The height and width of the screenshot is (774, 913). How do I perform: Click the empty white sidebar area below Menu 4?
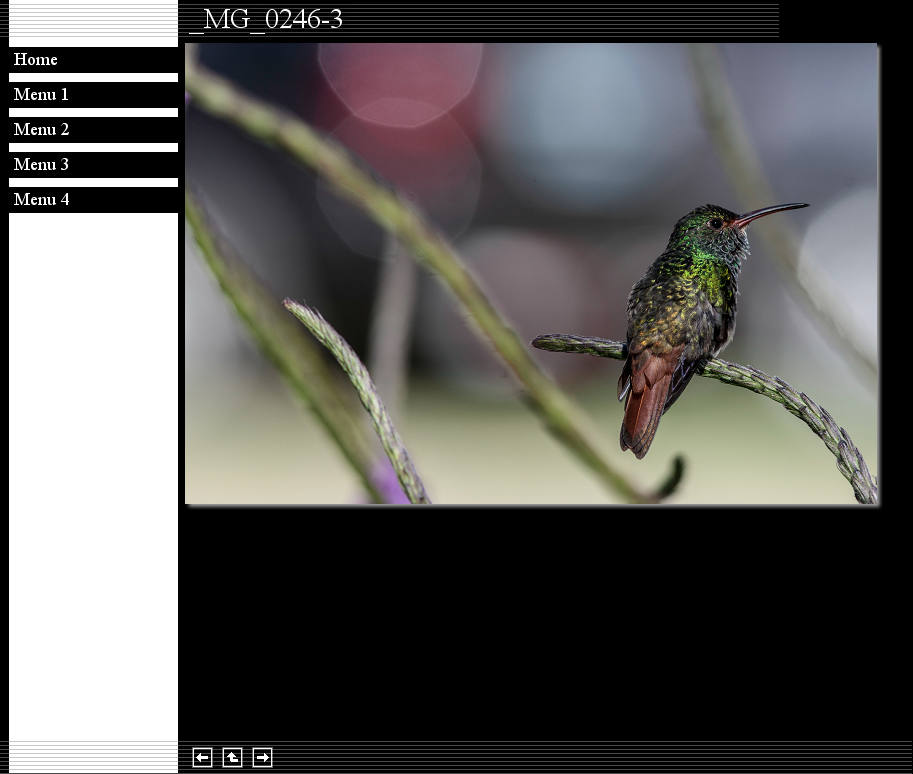(x=93, y=470)
